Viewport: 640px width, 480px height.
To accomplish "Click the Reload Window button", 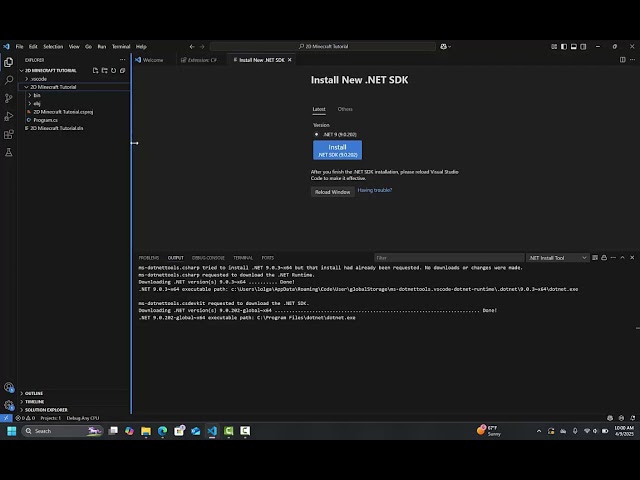I will pos(332,192).
